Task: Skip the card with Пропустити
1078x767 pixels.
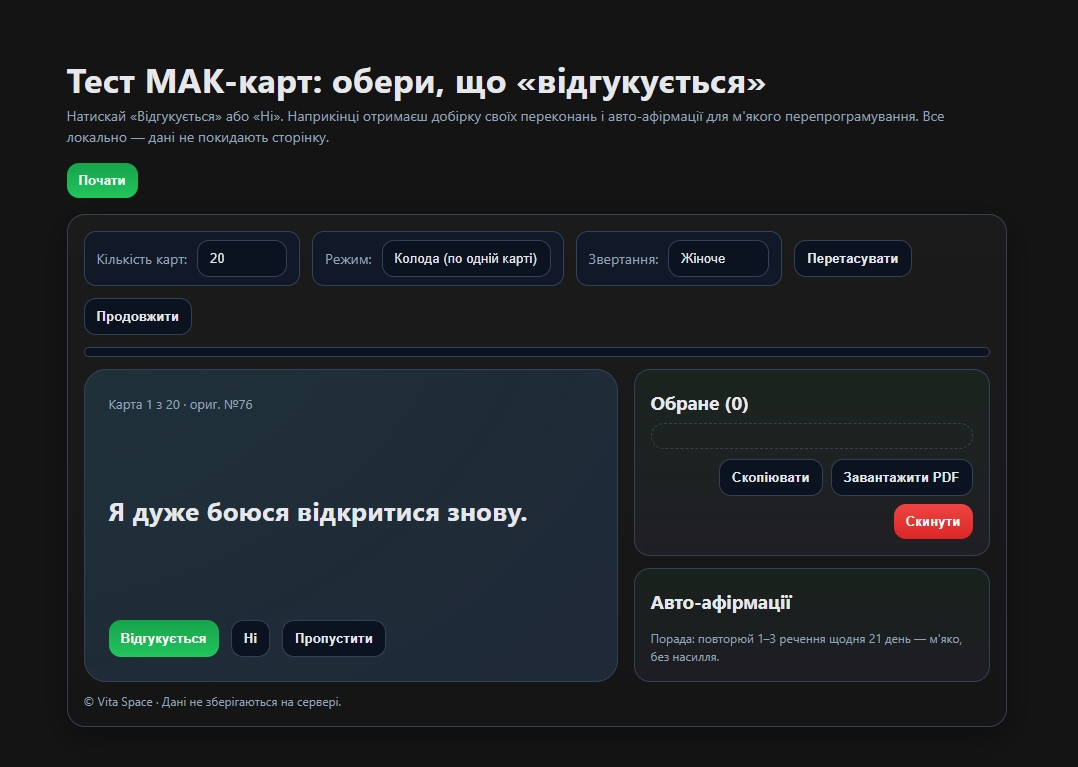Action: (x=333, y=639)
